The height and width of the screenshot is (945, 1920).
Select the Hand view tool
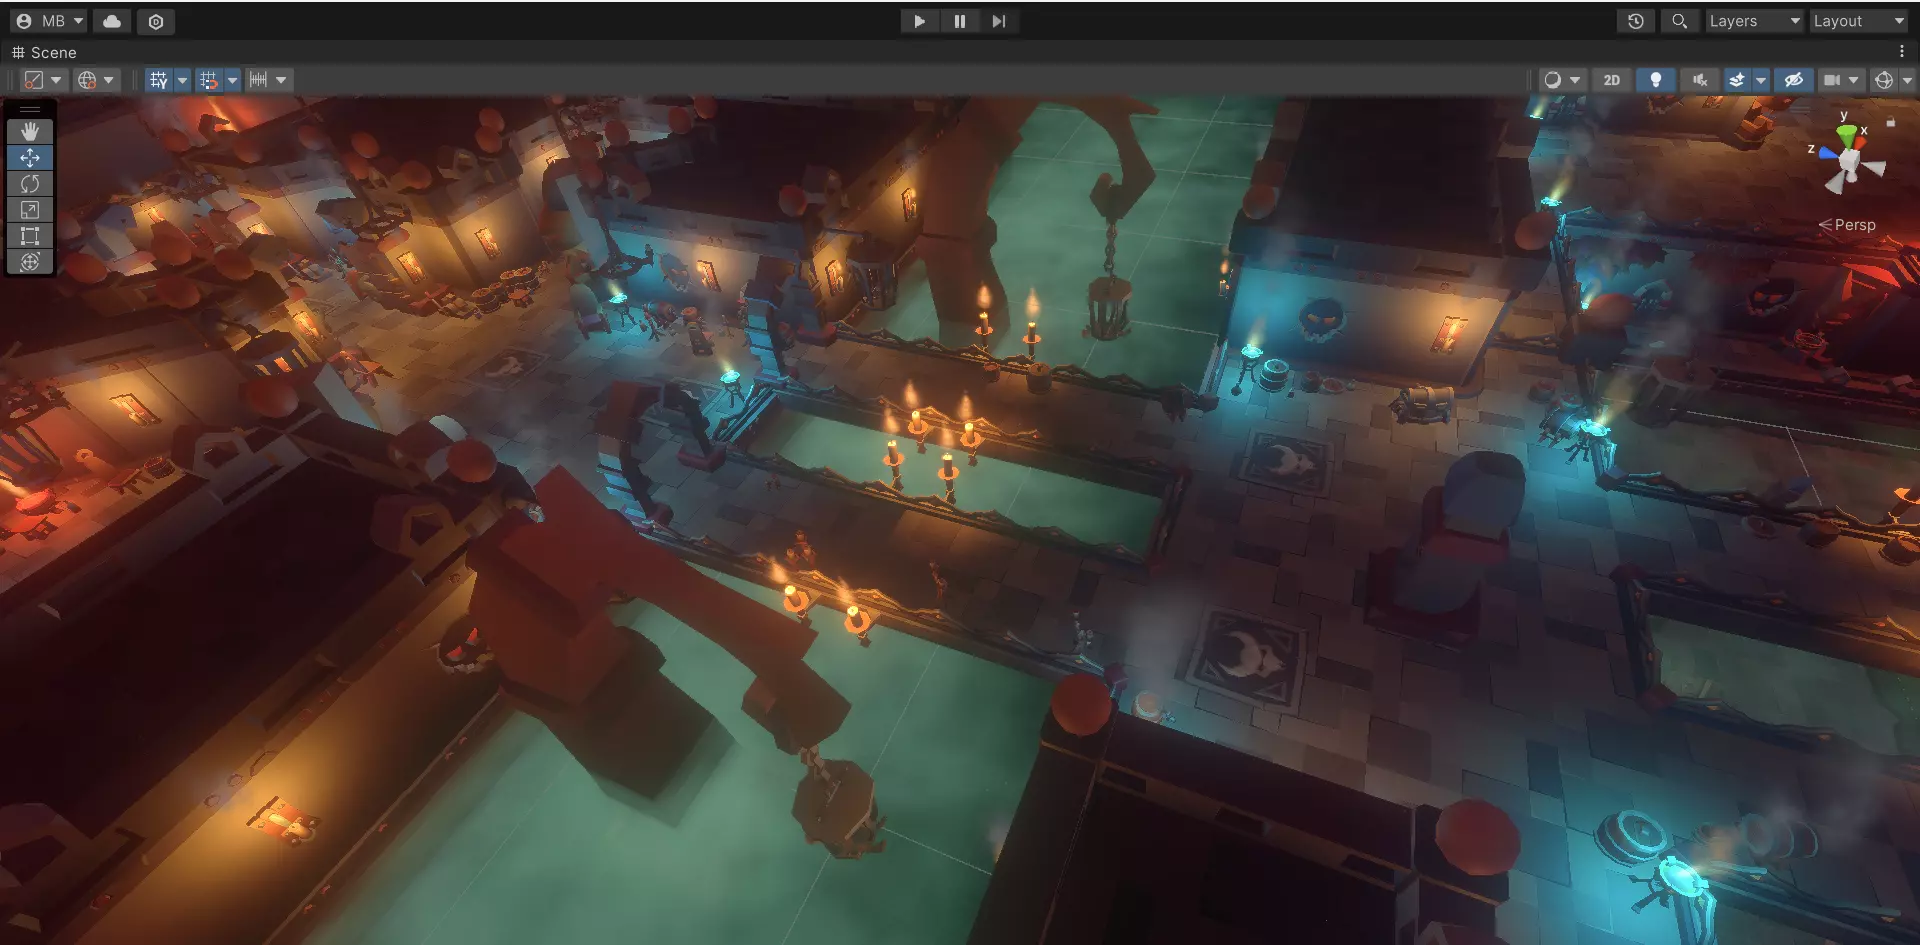[x=30, y=131]
